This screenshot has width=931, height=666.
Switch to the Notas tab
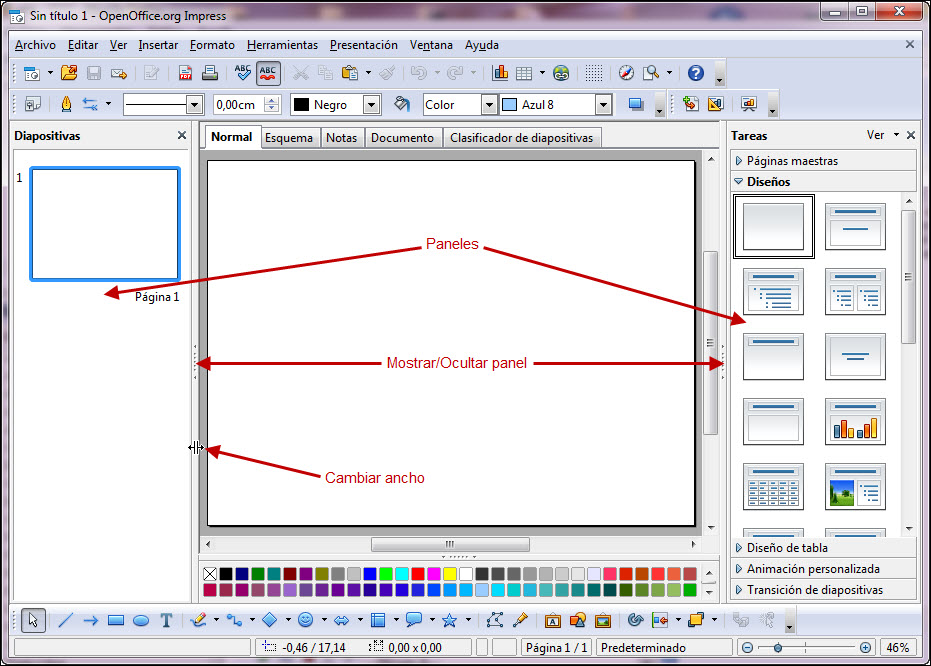341,138
